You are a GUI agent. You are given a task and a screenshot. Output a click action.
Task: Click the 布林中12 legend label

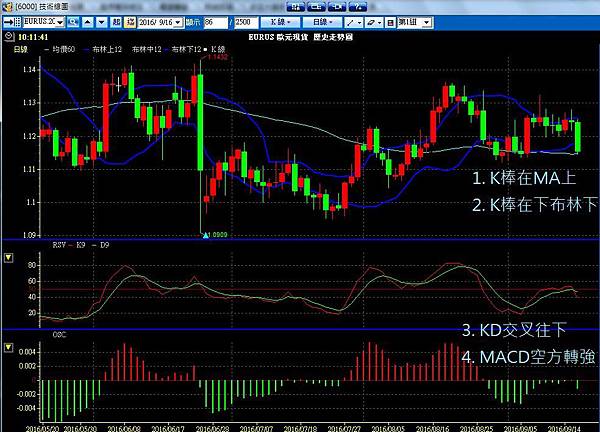(x=146, y=49)
